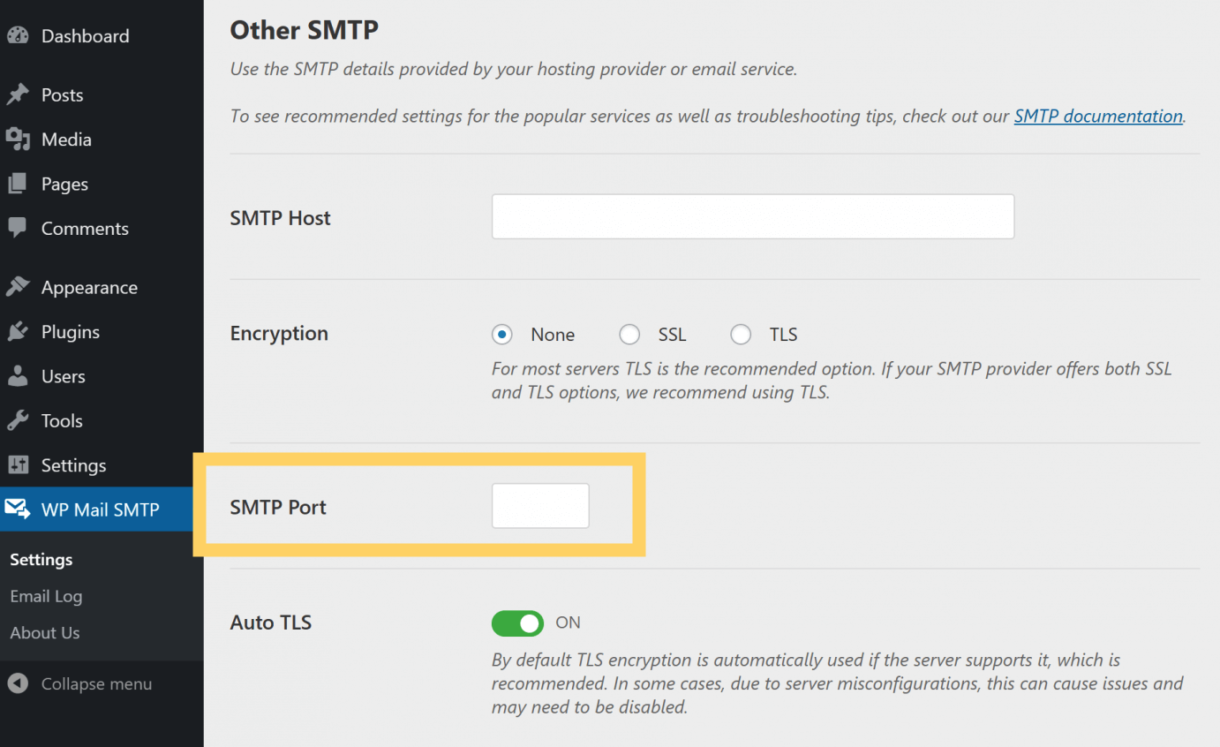Open the Media library icon

pos(20,139)
